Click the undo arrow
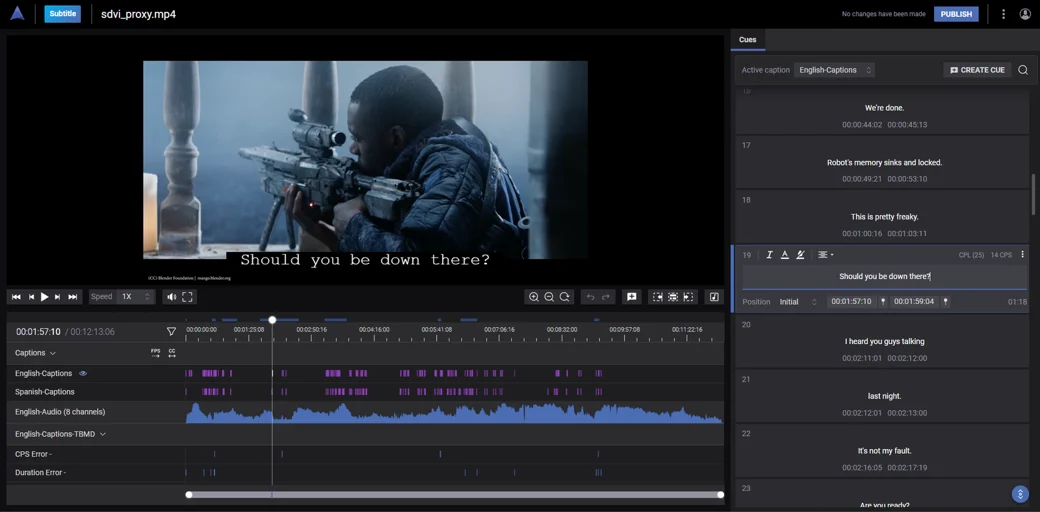The image size is (1040, 512). click(x=590, y=297)
